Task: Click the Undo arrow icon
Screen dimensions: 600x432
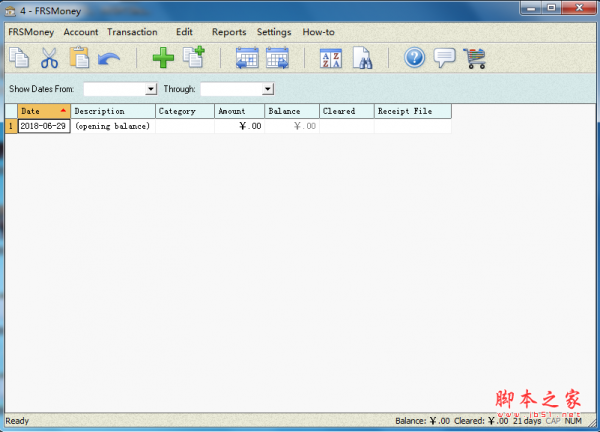Action: point(108,58)
